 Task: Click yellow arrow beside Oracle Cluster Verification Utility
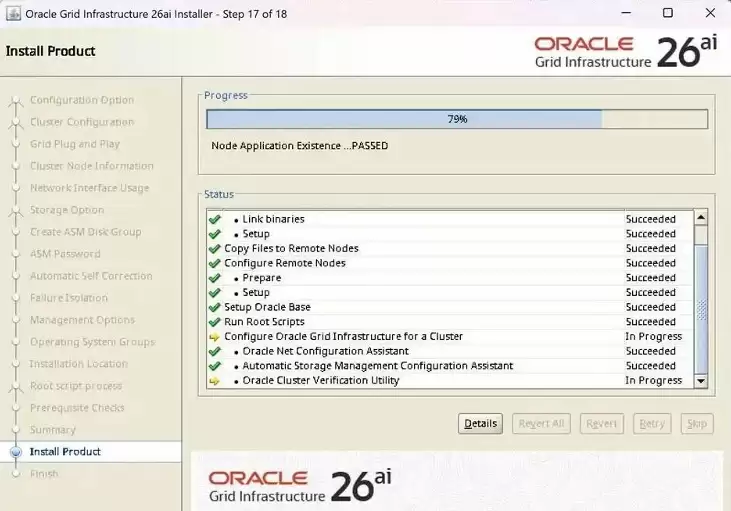pyautogui.click(x=214, y=381)
